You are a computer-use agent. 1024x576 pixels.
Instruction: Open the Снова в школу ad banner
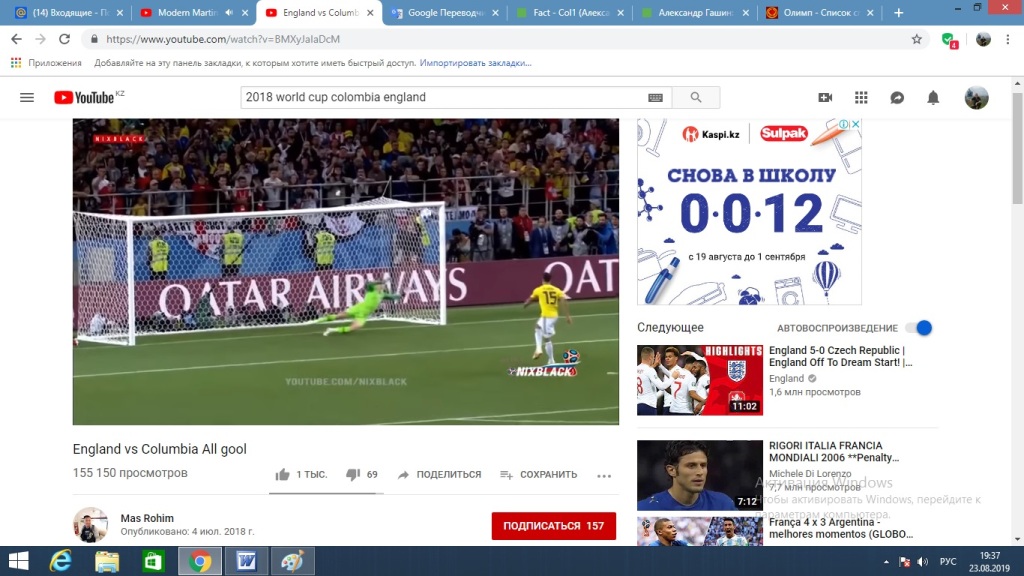[749, 212]
